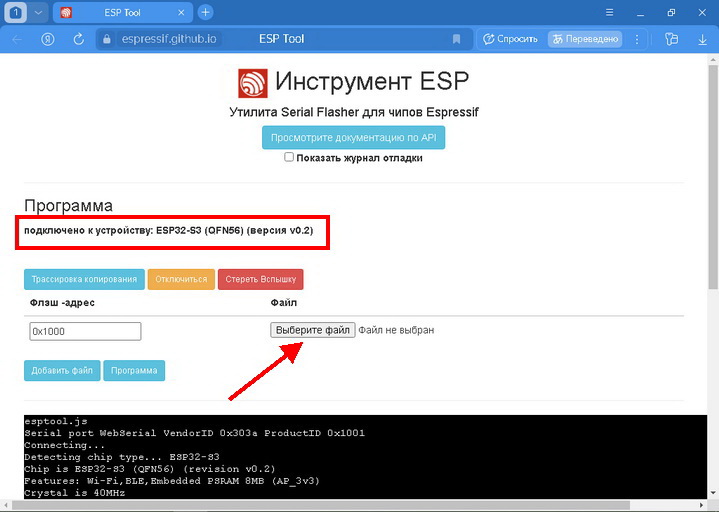Click the scroll-up arrow of vertical scrollbar

click(713, 59)
